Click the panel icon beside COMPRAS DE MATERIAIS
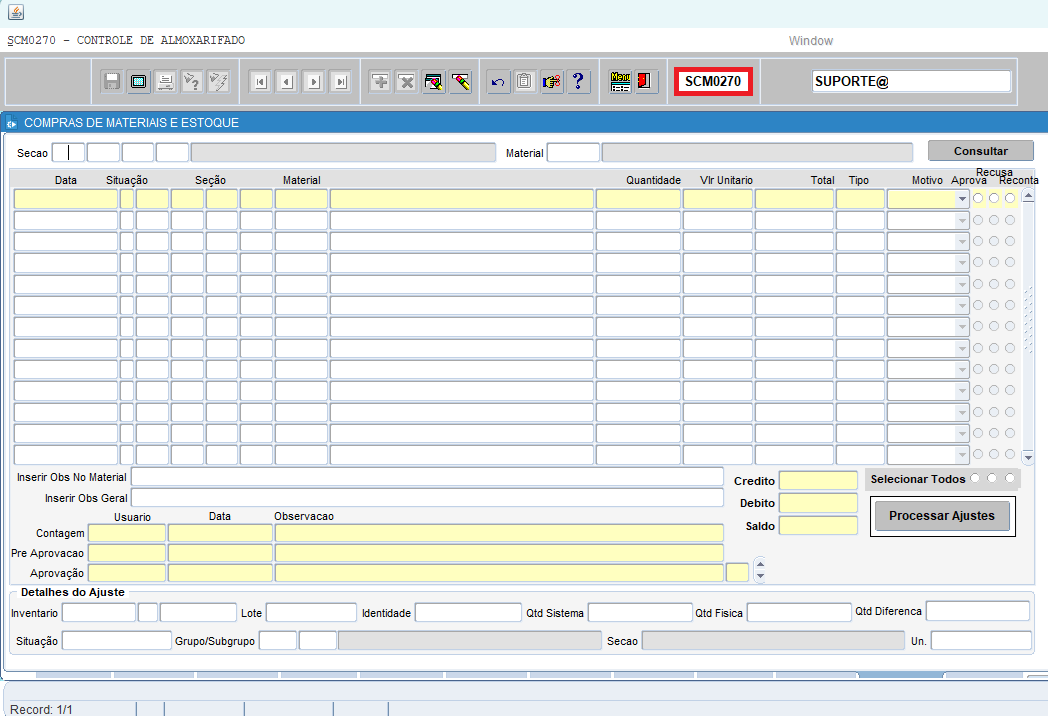Viewport: 1048px width, 716px height. (x=11, y=123)
